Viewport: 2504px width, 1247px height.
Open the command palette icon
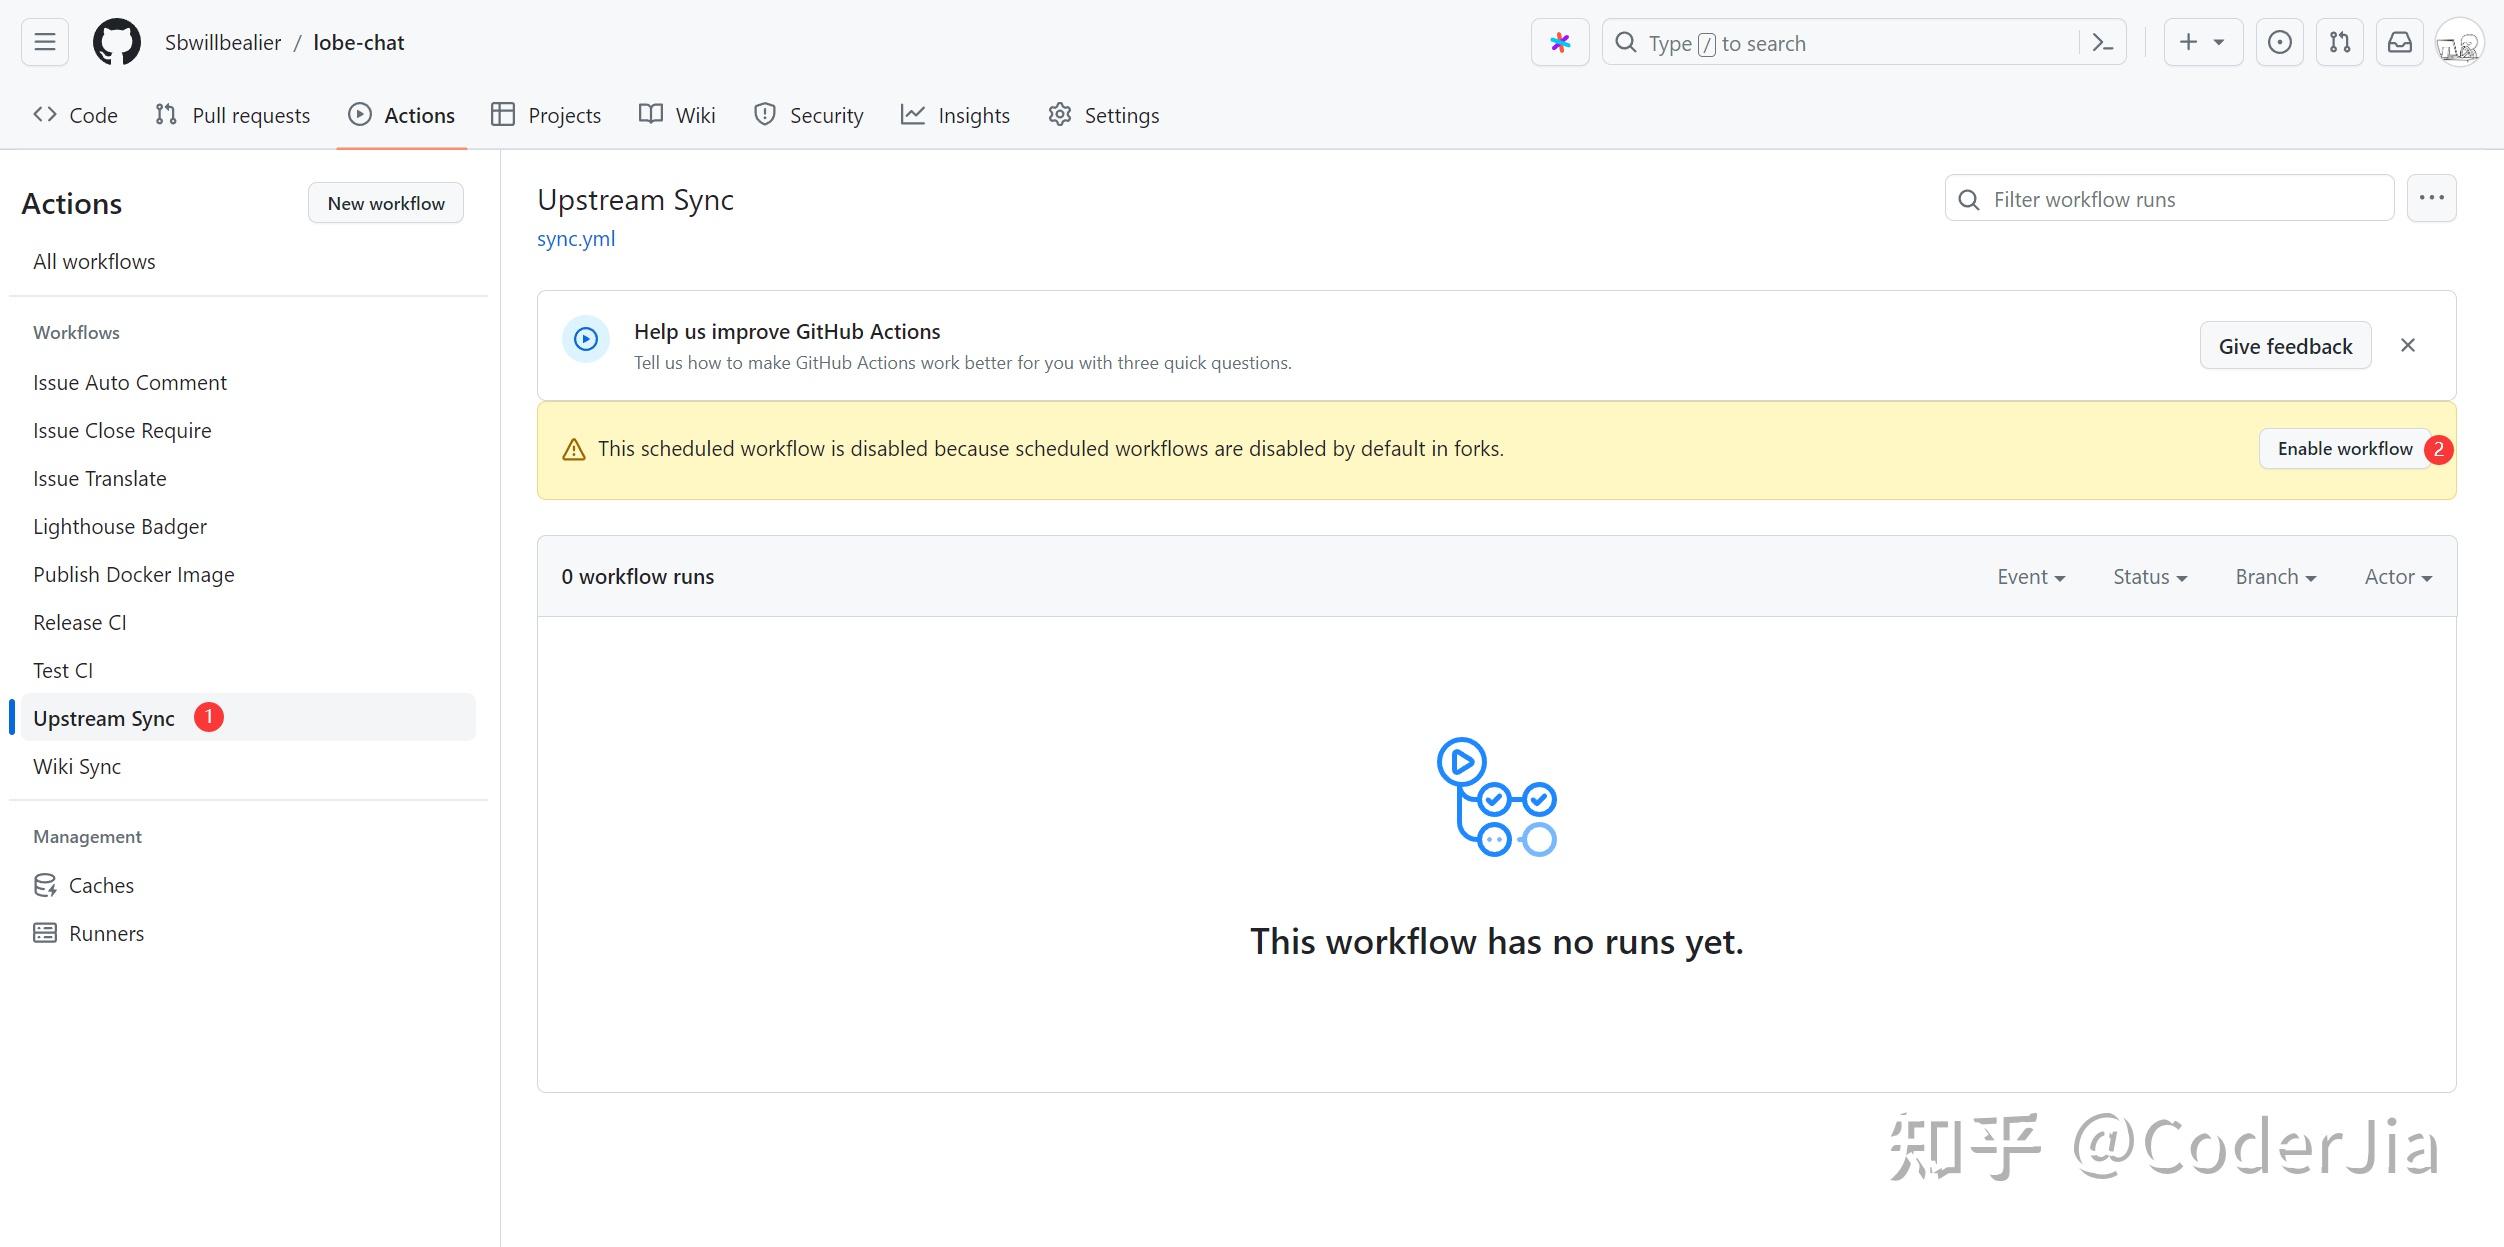click(x=2102, y=42)
